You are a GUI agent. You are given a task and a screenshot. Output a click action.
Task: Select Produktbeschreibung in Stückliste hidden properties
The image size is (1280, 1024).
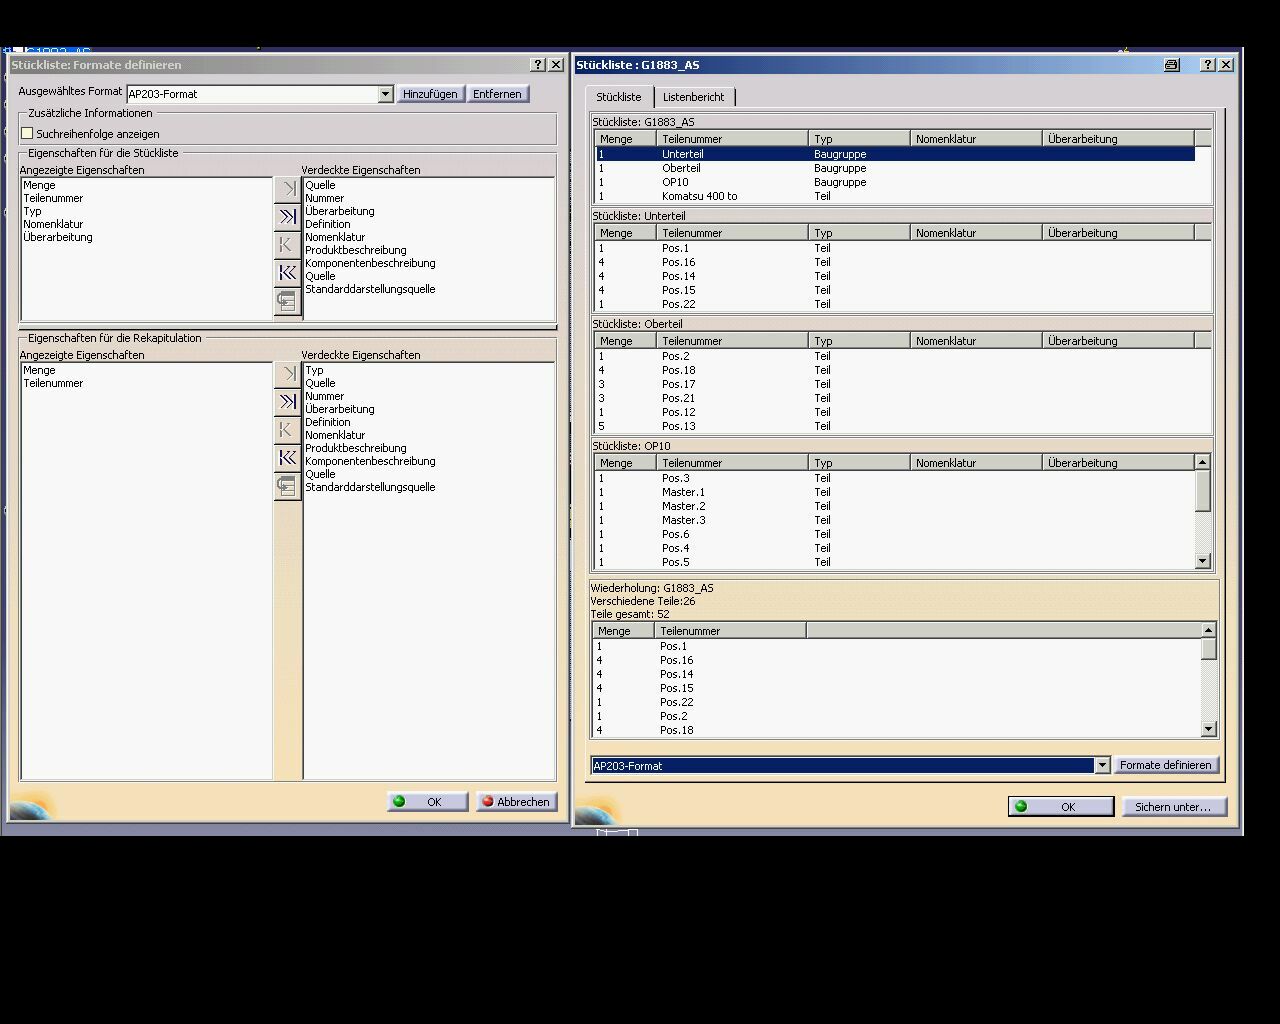pyautogui.click(x=356, y=250)
